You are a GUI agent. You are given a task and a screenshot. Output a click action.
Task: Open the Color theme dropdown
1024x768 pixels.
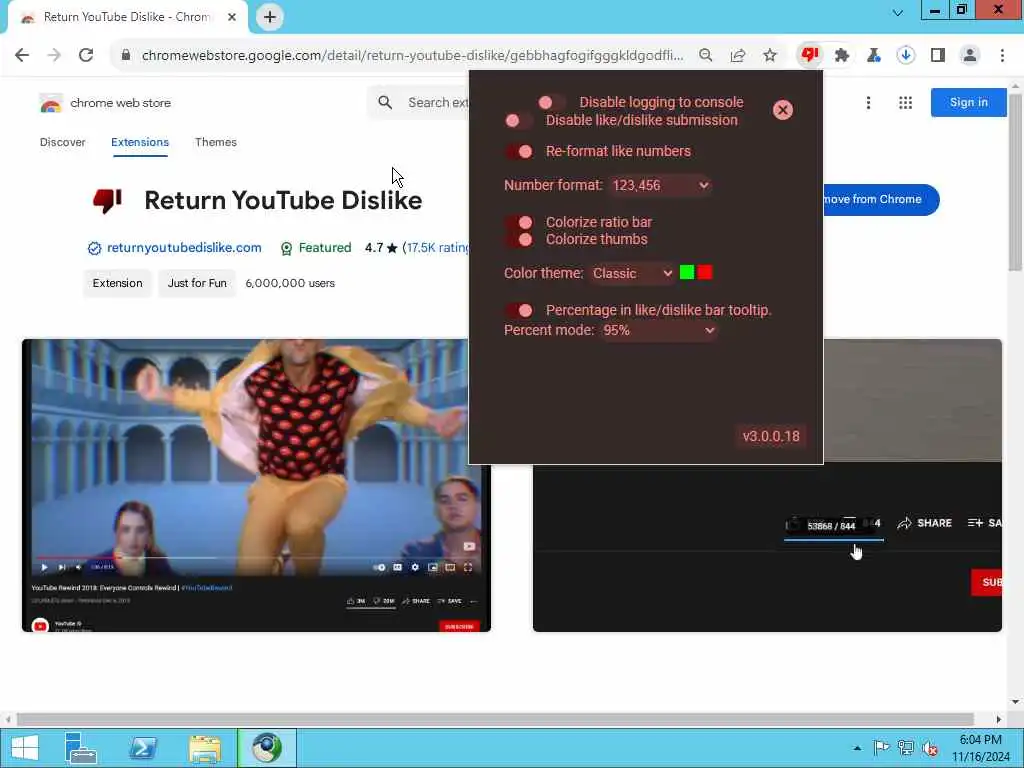coord(632,273)
